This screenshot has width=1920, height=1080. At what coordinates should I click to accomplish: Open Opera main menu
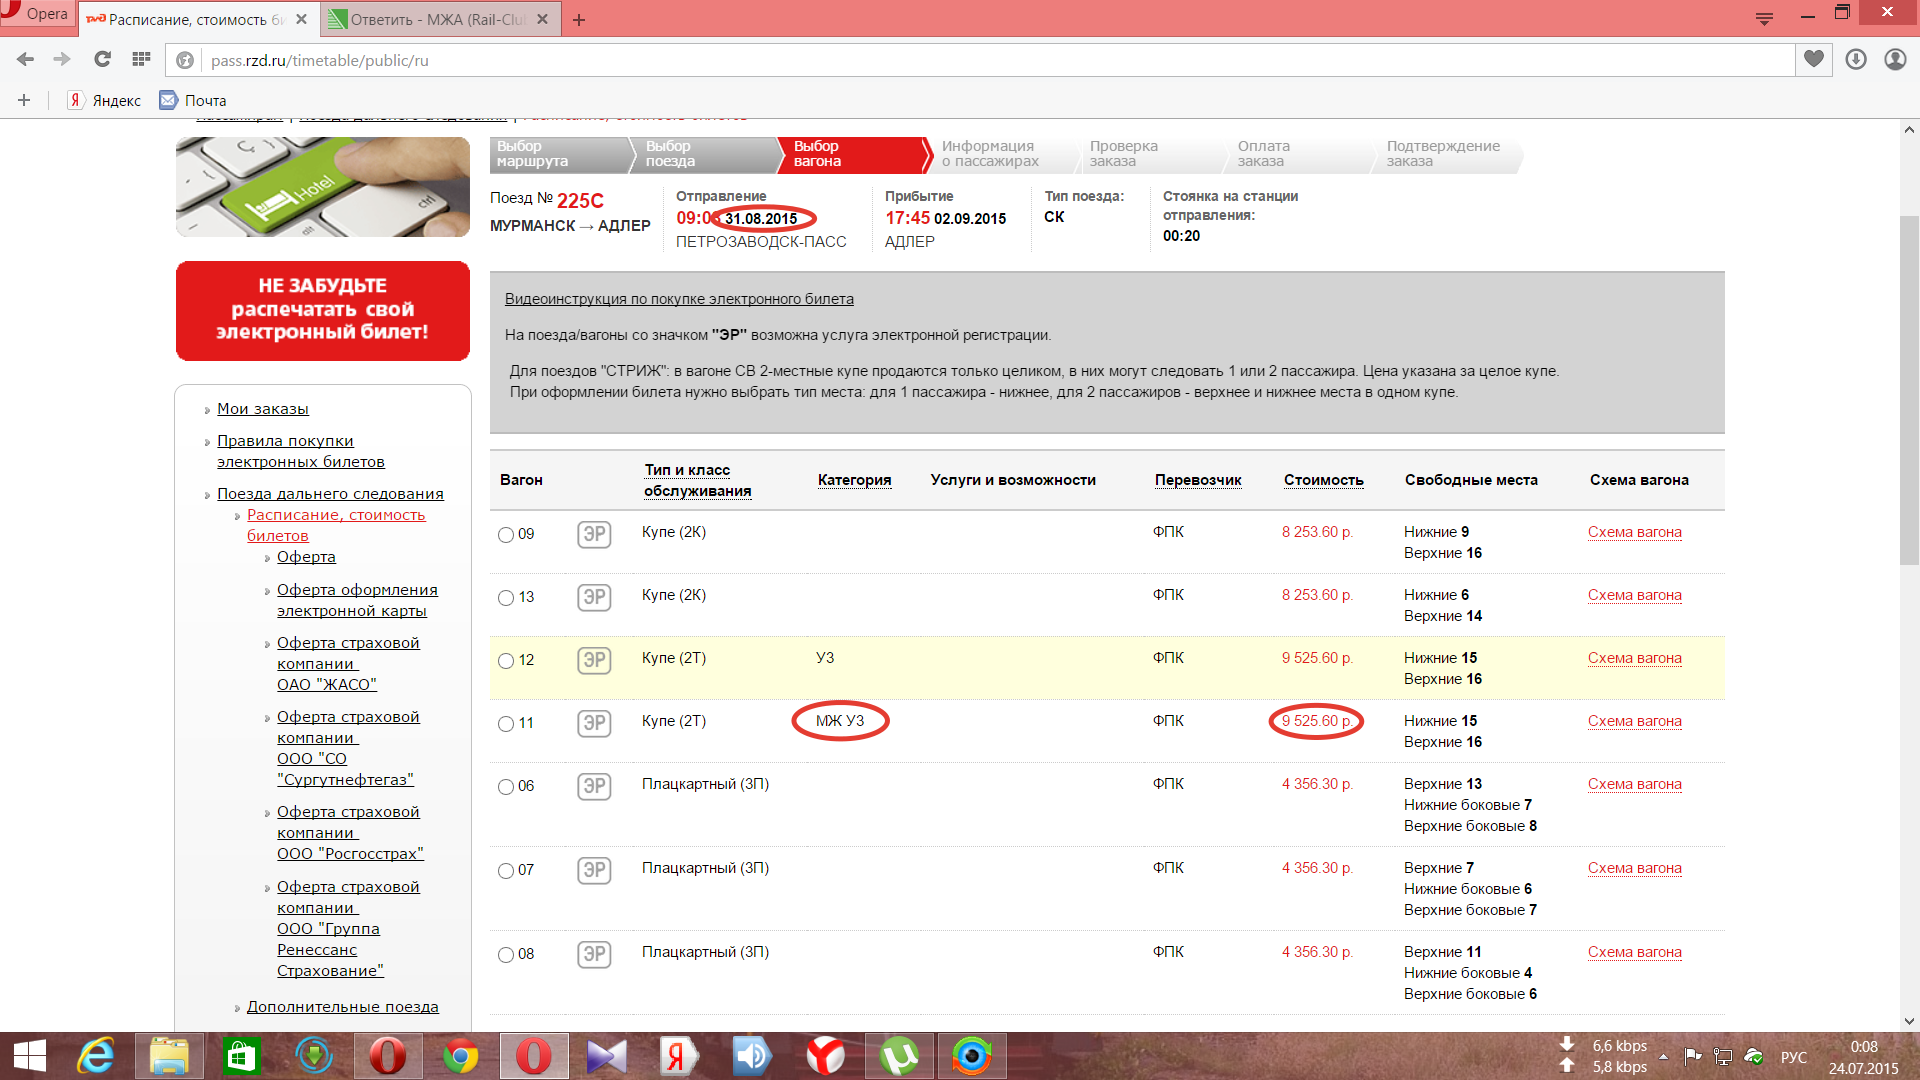click(36, 14)
